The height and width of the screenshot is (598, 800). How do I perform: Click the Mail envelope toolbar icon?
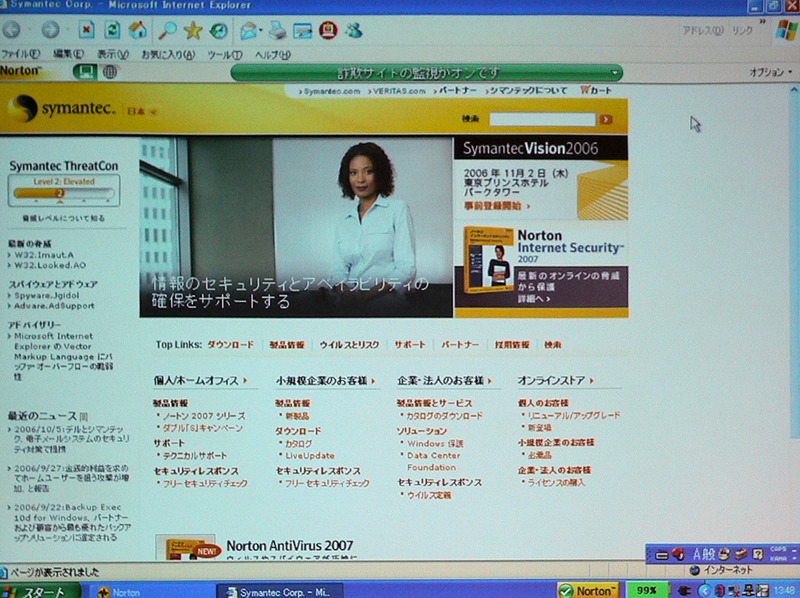click(248, 31)
